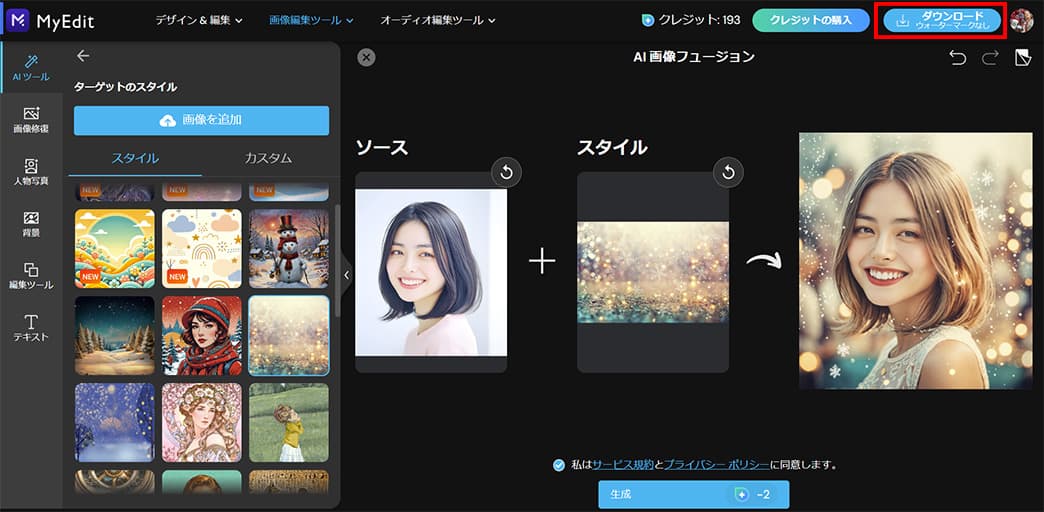Select the floral woman portrait style
The width and height of the screenshot is (1044, 512).
pyautogui.click(x=202, y=423)
